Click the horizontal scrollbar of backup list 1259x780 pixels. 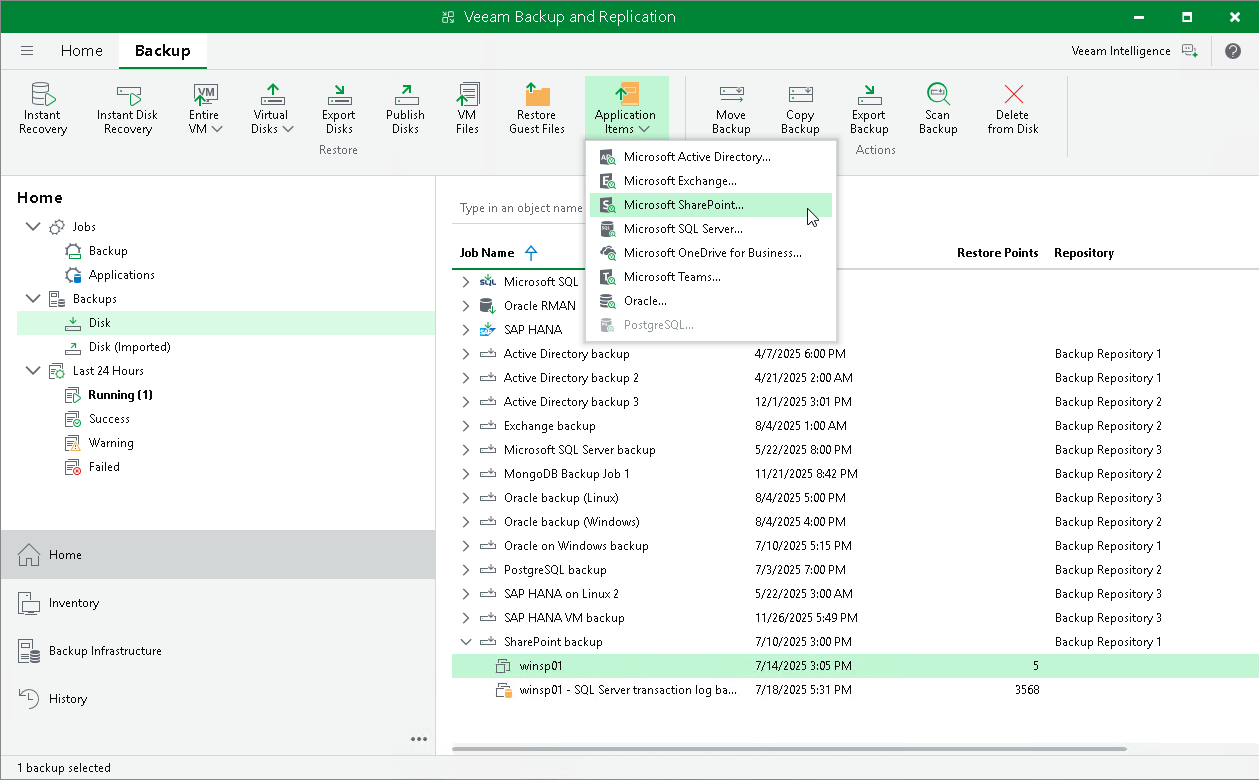click(x=789, y=748)
